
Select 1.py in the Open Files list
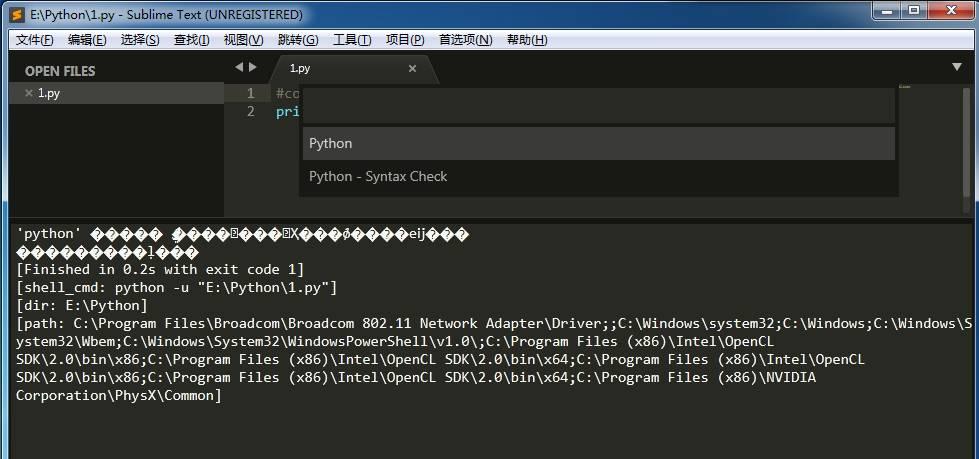117,93
